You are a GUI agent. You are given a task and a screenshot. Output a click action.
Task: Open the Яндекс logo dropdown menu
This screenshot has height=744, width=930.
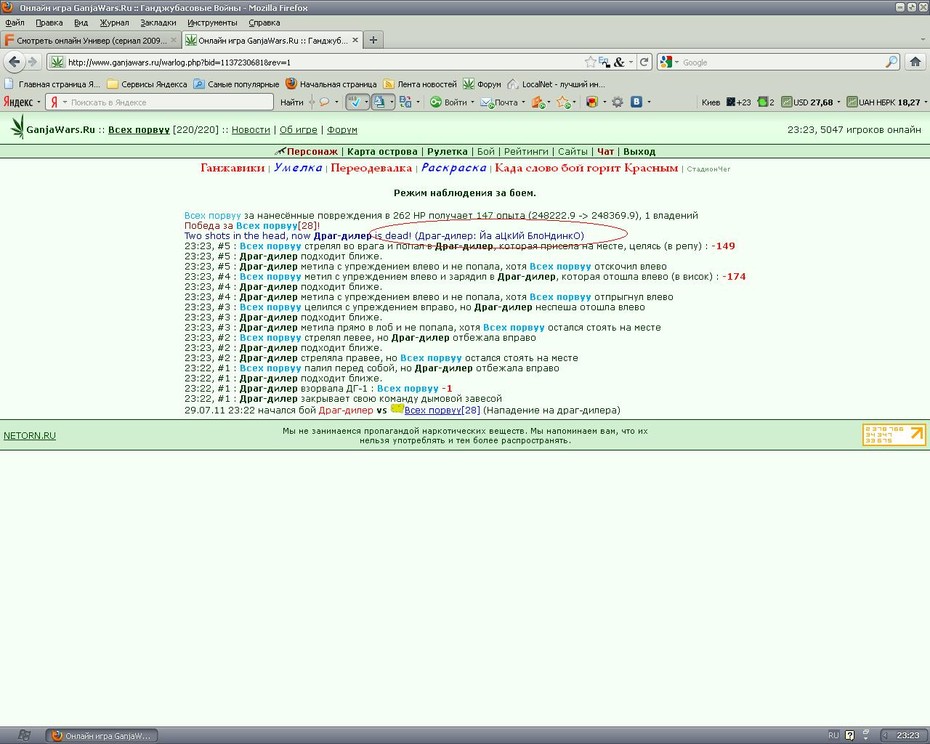point(21,102)
